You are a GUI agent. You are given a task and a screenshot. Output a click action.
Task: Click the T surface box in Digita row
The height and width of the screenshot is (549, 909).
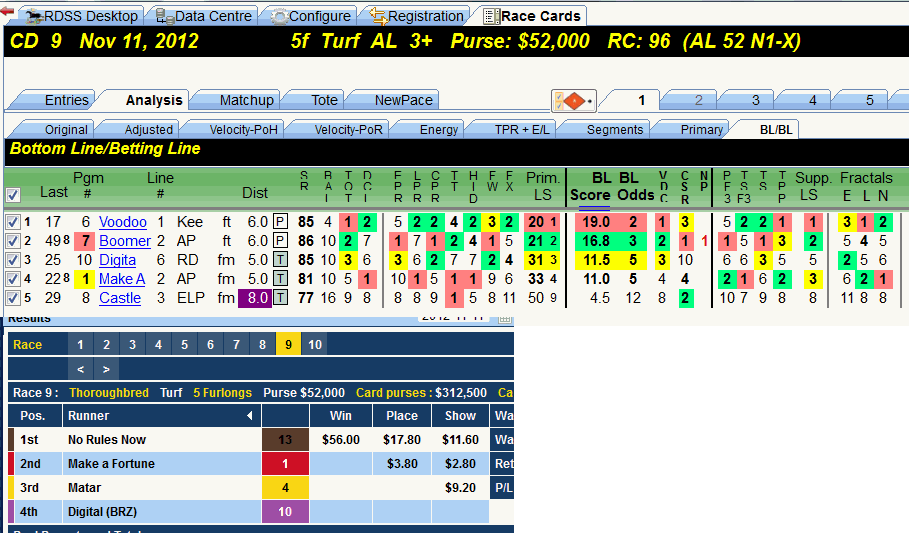point(281,260)
